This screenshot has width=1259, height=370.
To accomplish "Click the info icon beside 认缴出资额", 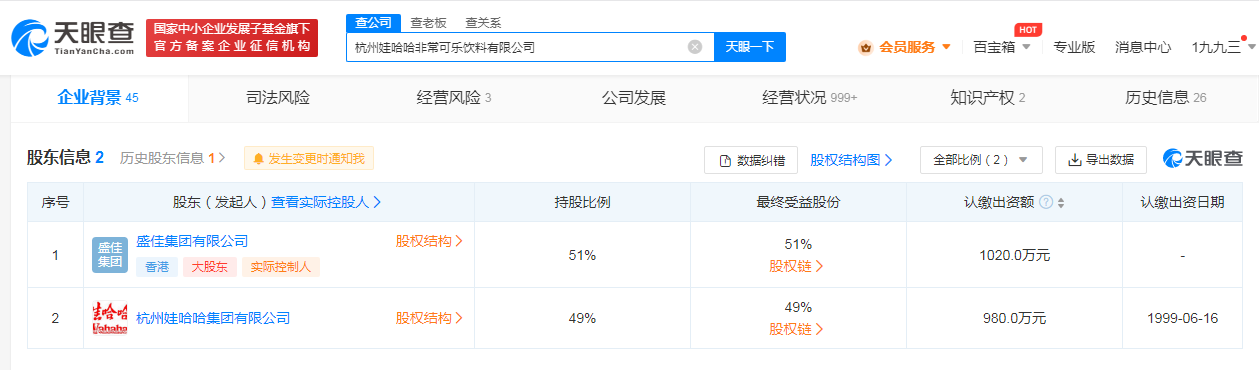I will (x=1046, y=202).
